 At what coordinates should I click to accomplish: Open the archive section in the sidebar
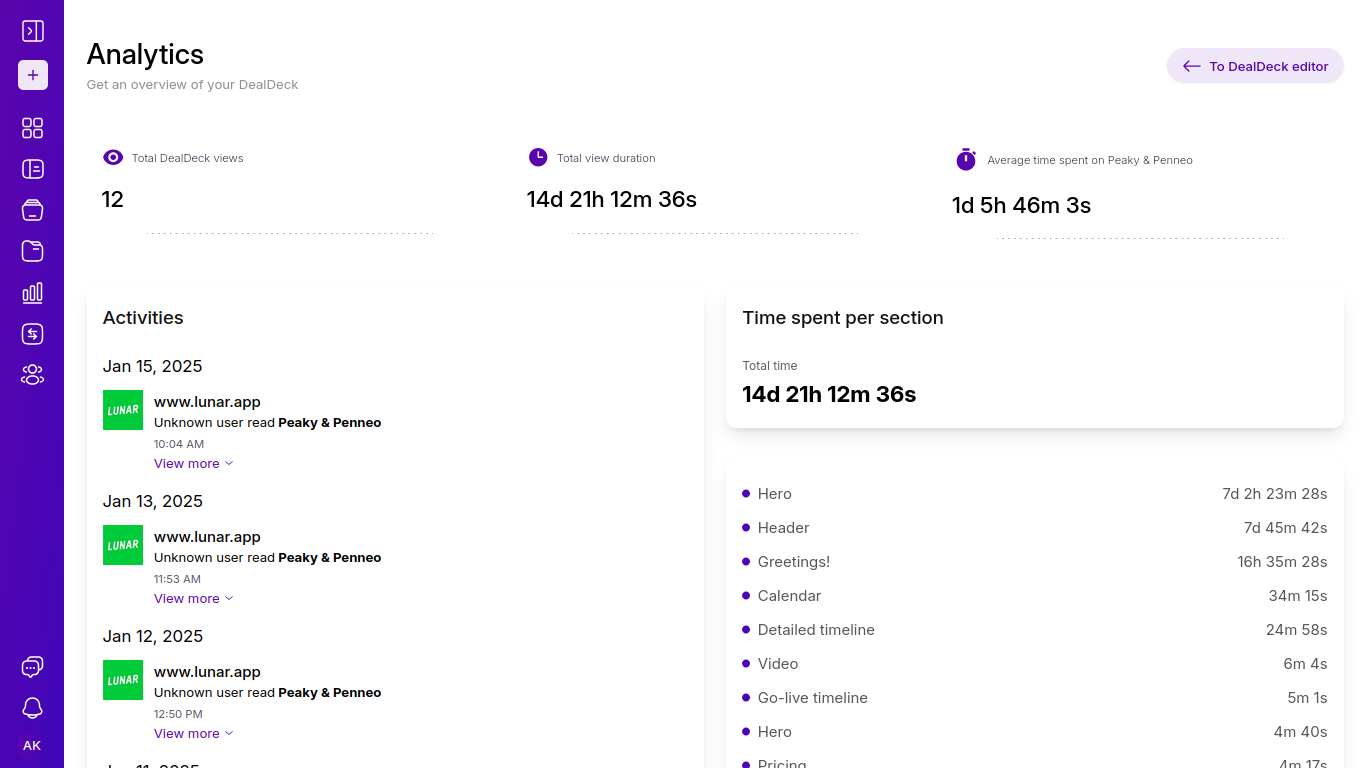pos(32,210)
